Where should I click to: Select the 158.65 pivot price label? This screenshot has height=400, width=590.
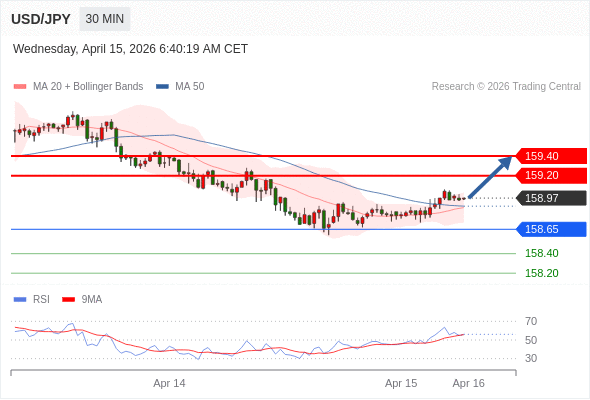pos(551,229)
